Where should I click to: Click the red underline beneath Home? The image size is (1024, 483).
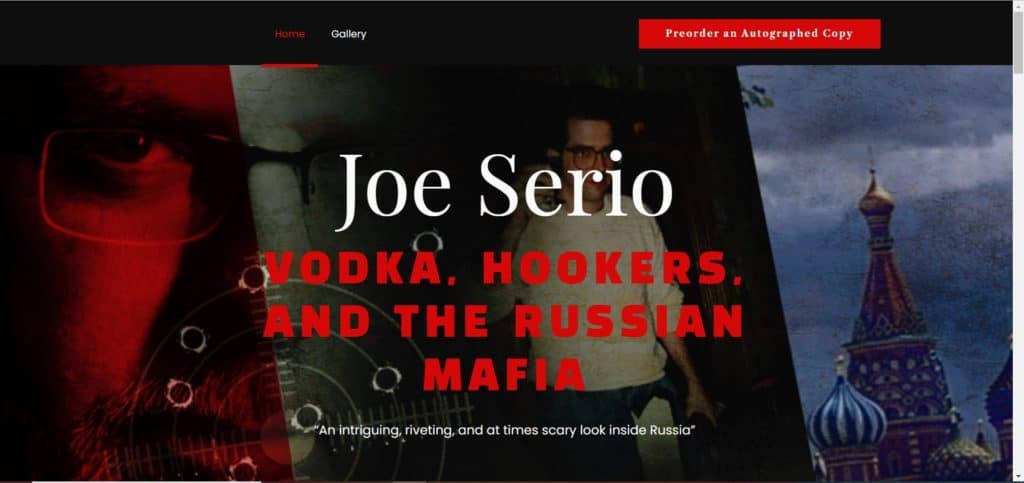(x=289, y=65)
